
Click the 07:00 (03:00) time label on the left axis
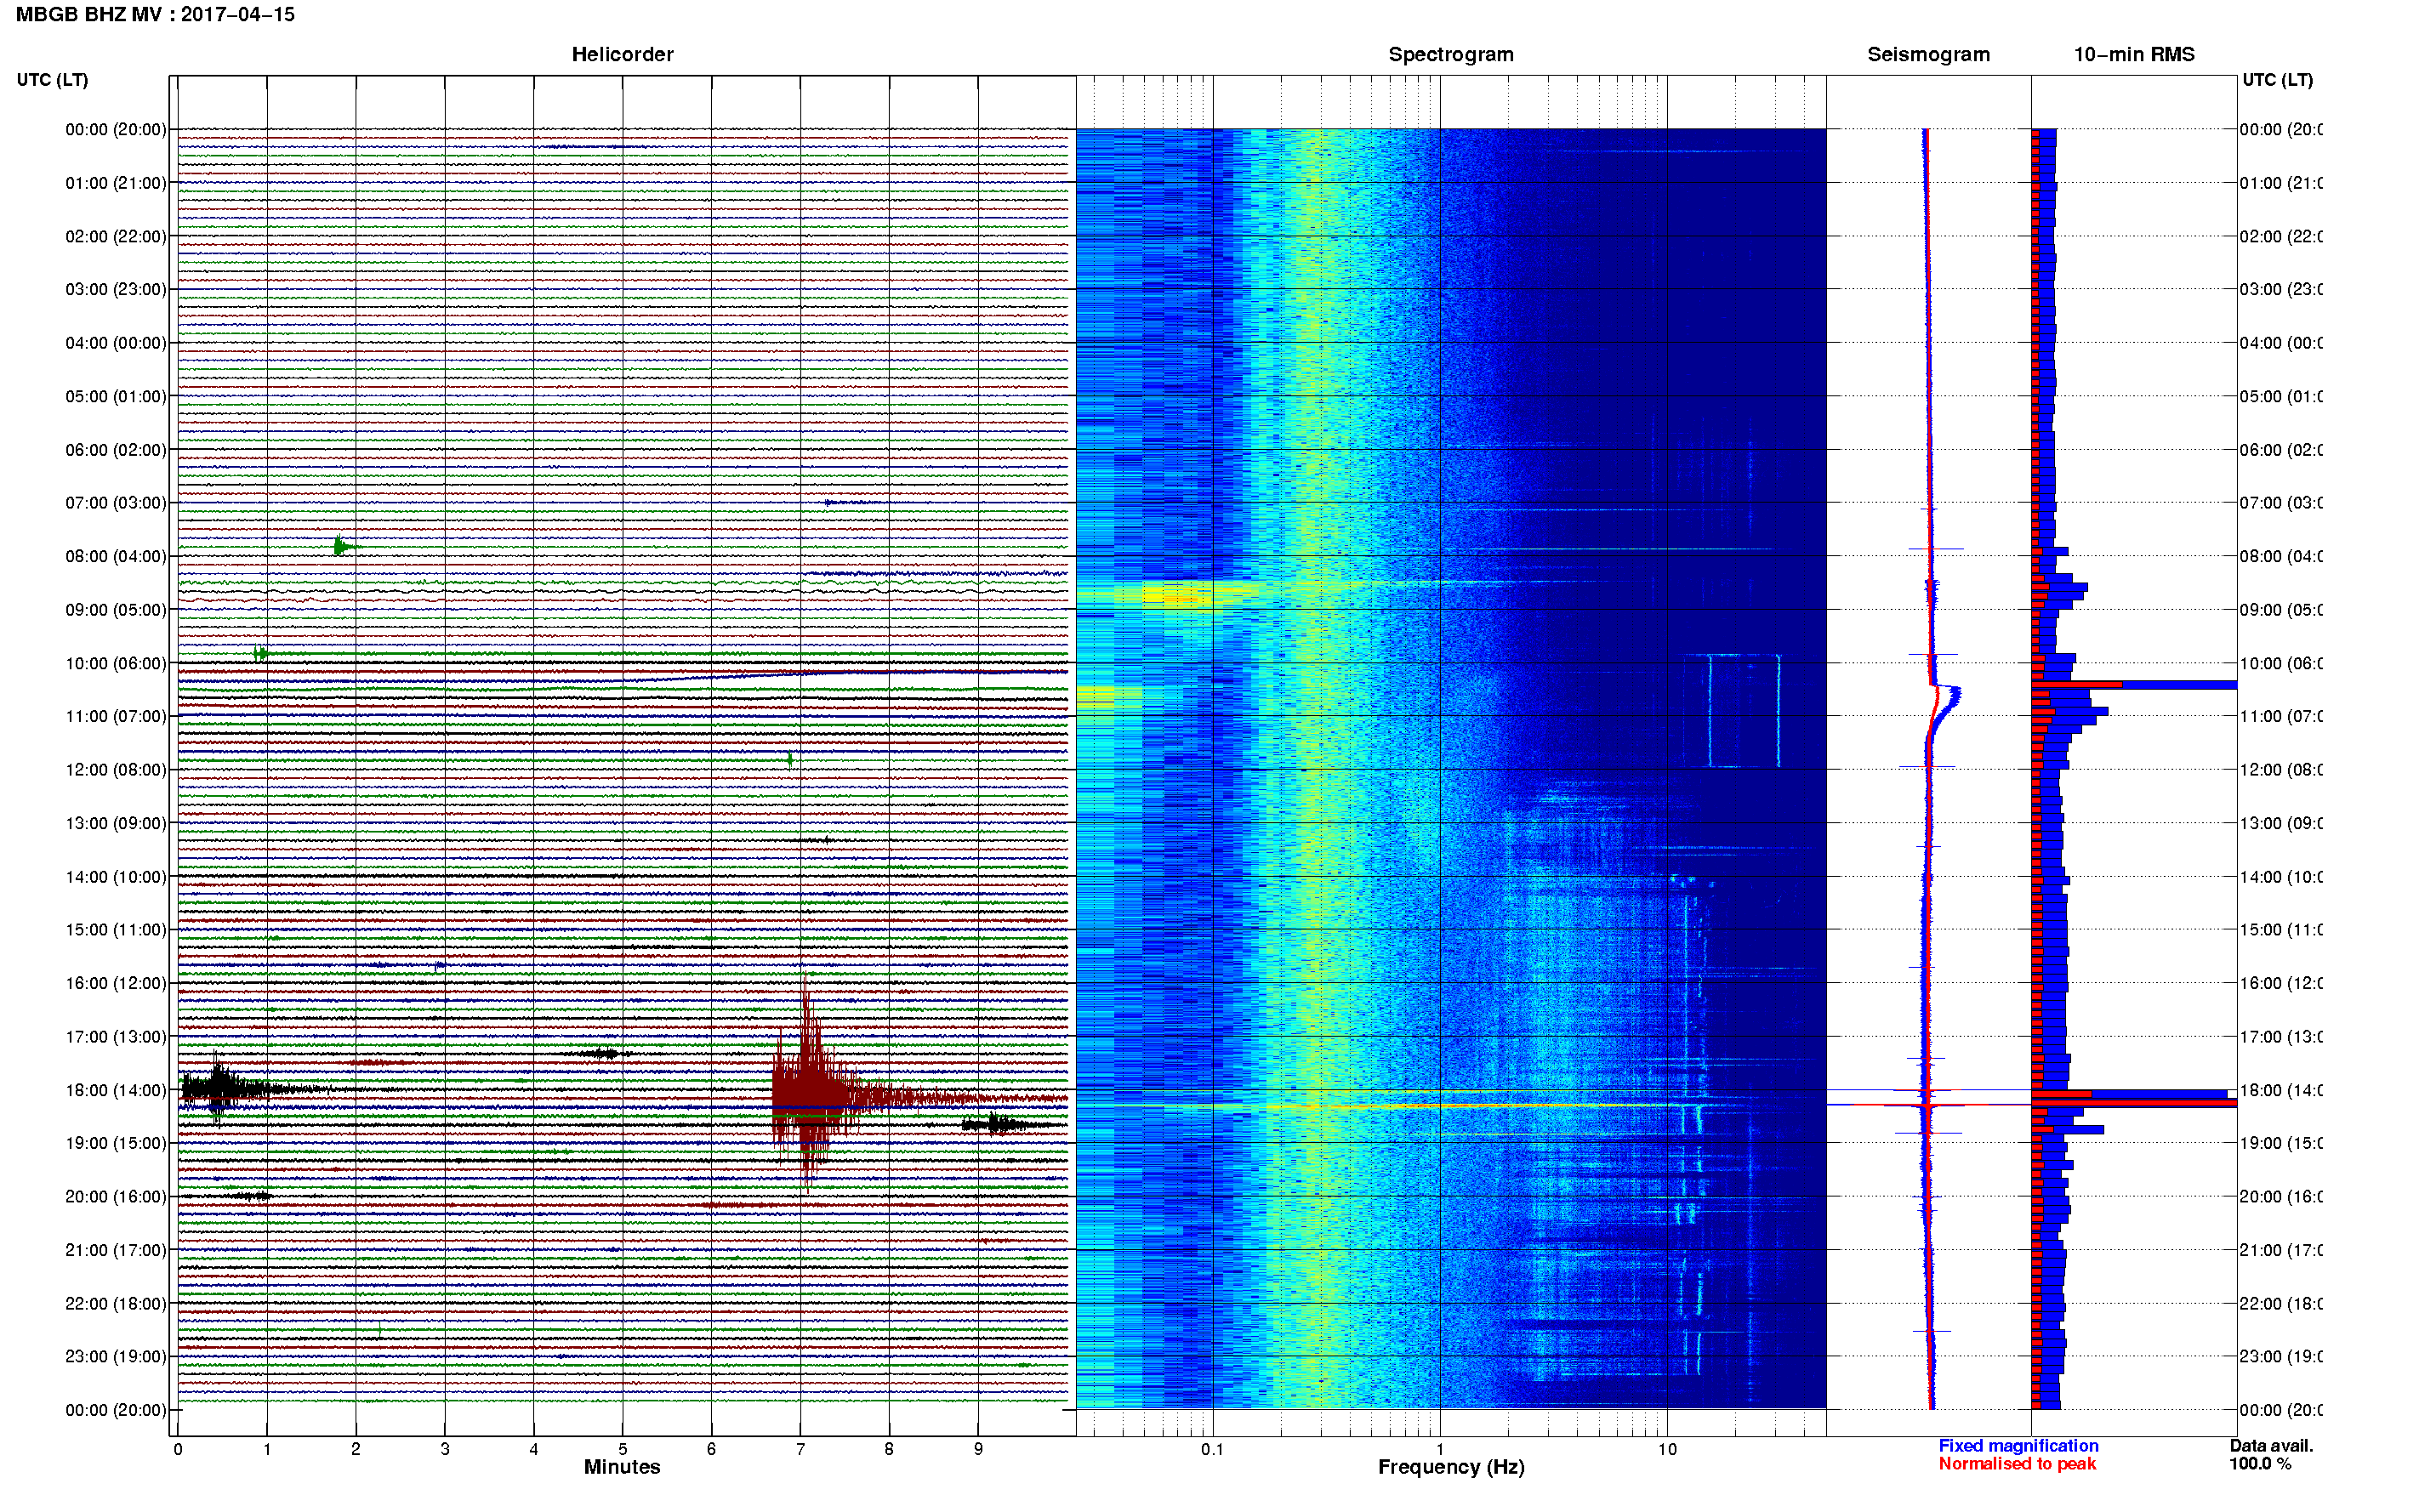(x=116, y=503)
